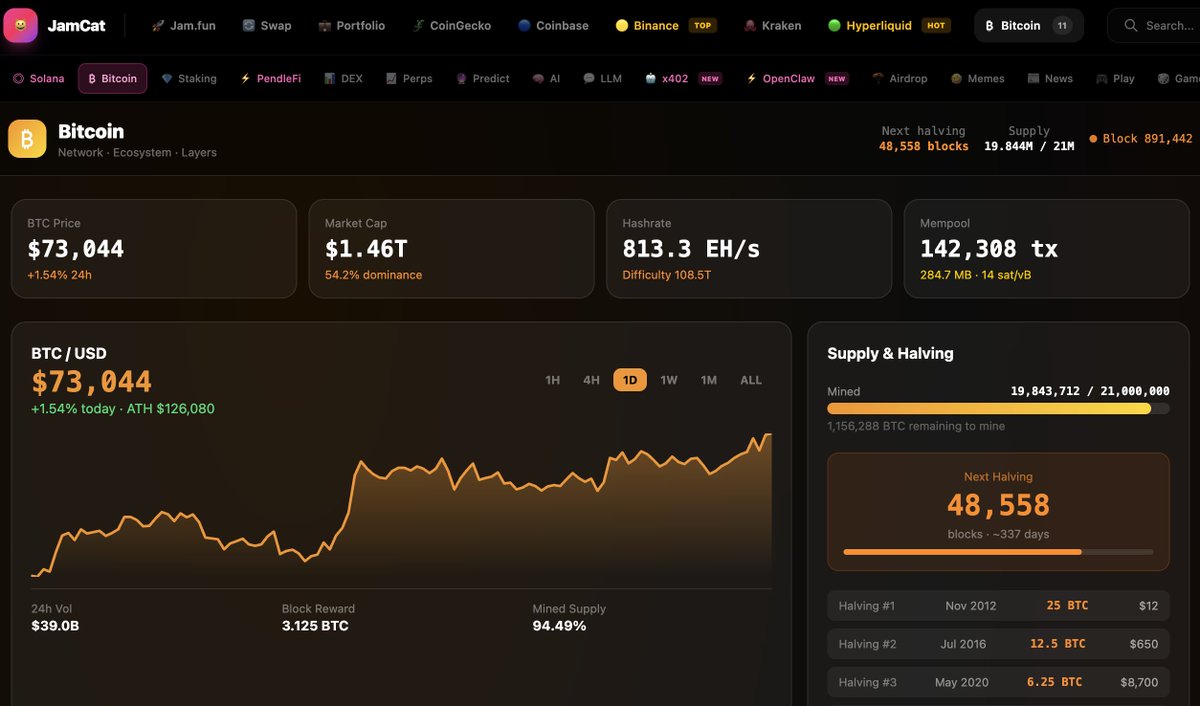Go to CoinGecko via its gecko icon

452,25
